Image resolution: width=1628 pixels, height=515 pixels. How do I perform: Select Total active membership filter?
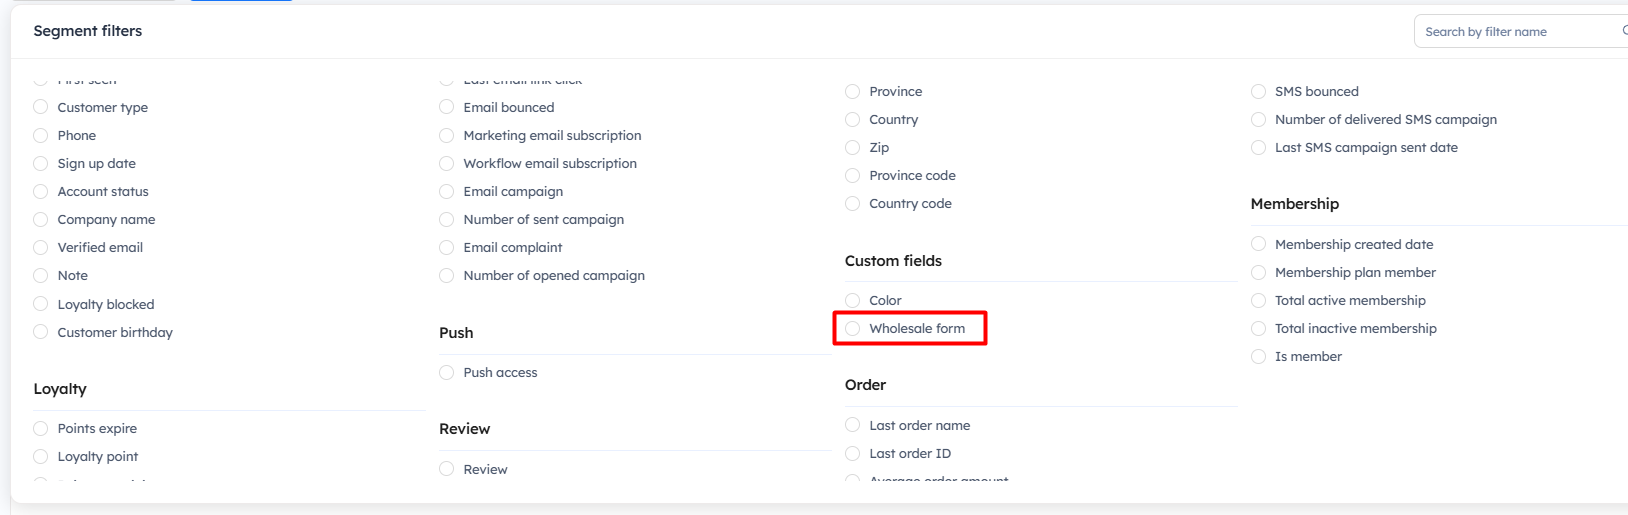(x=1259, y=301)
